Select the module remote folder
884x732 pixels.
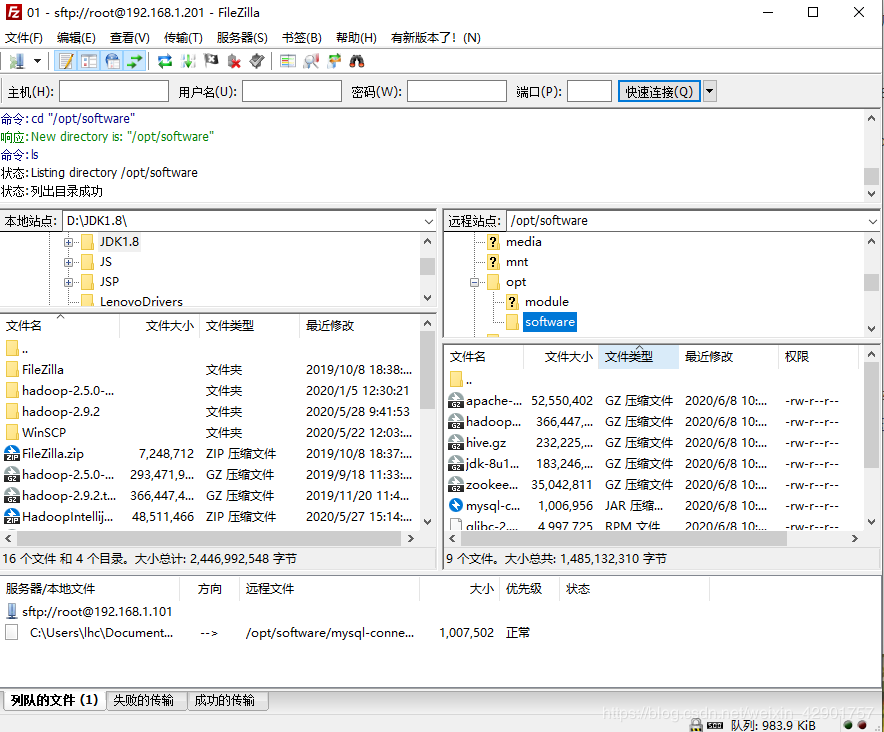546,302
